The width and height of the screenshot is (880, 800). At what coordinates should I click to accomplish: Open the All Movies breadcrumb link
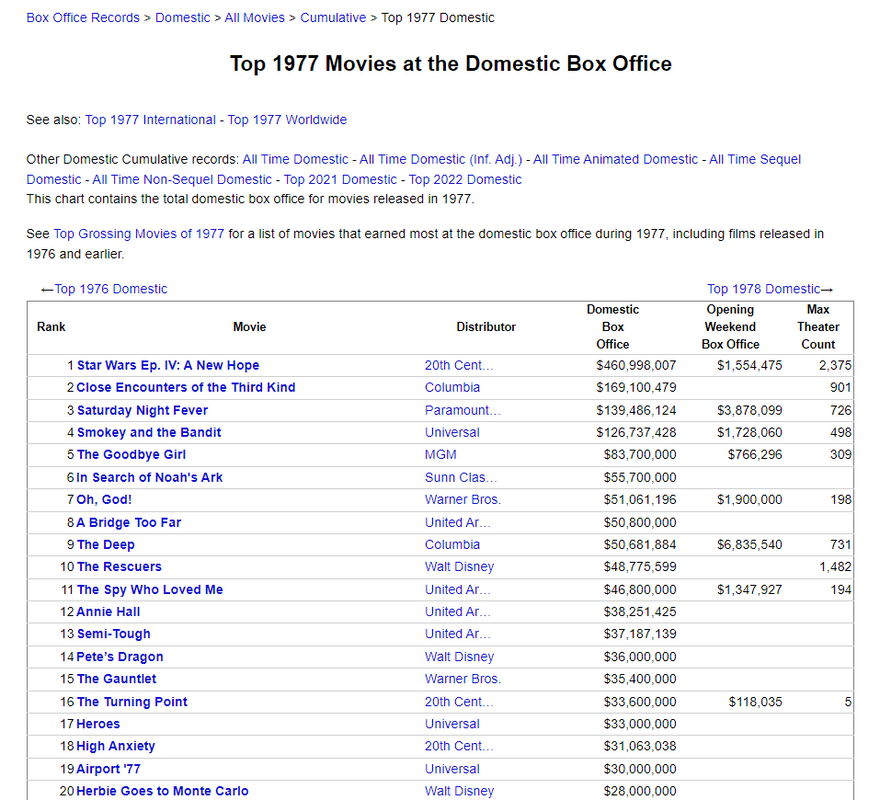(254, 18)
